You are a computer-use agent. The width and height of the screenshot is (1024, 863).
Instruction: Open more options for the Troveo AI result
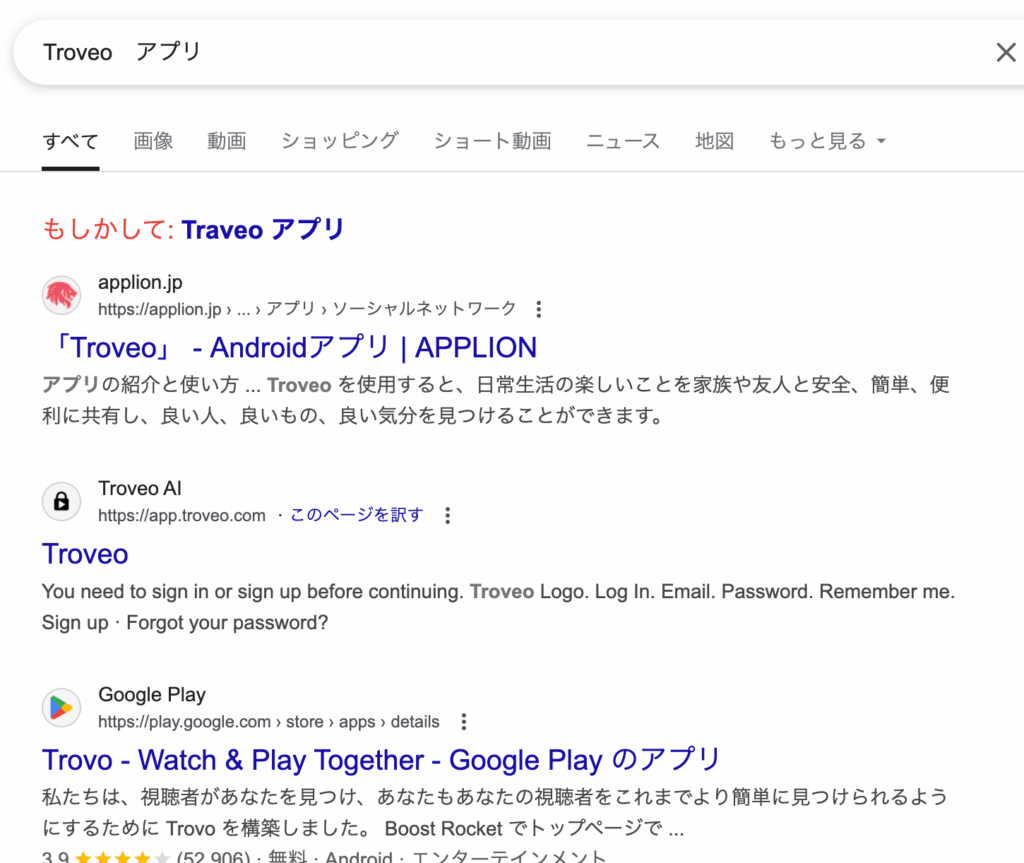coord(447,515)
